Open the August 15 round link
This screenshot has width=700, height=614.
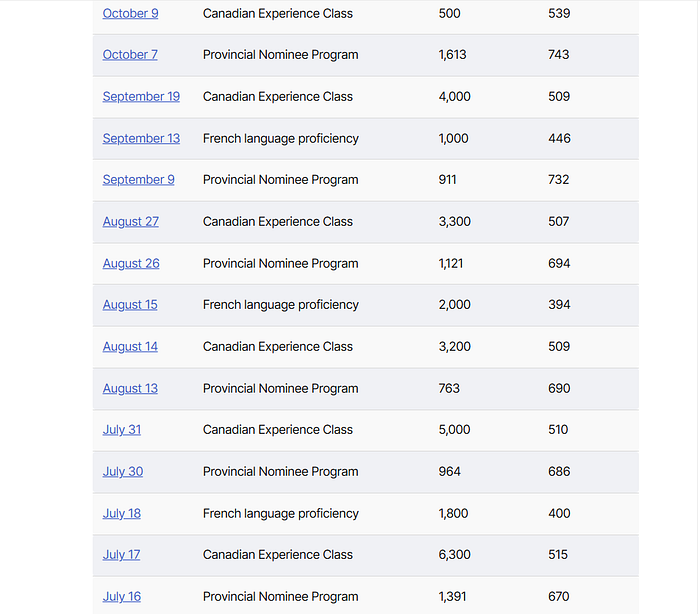coord(130,305)
